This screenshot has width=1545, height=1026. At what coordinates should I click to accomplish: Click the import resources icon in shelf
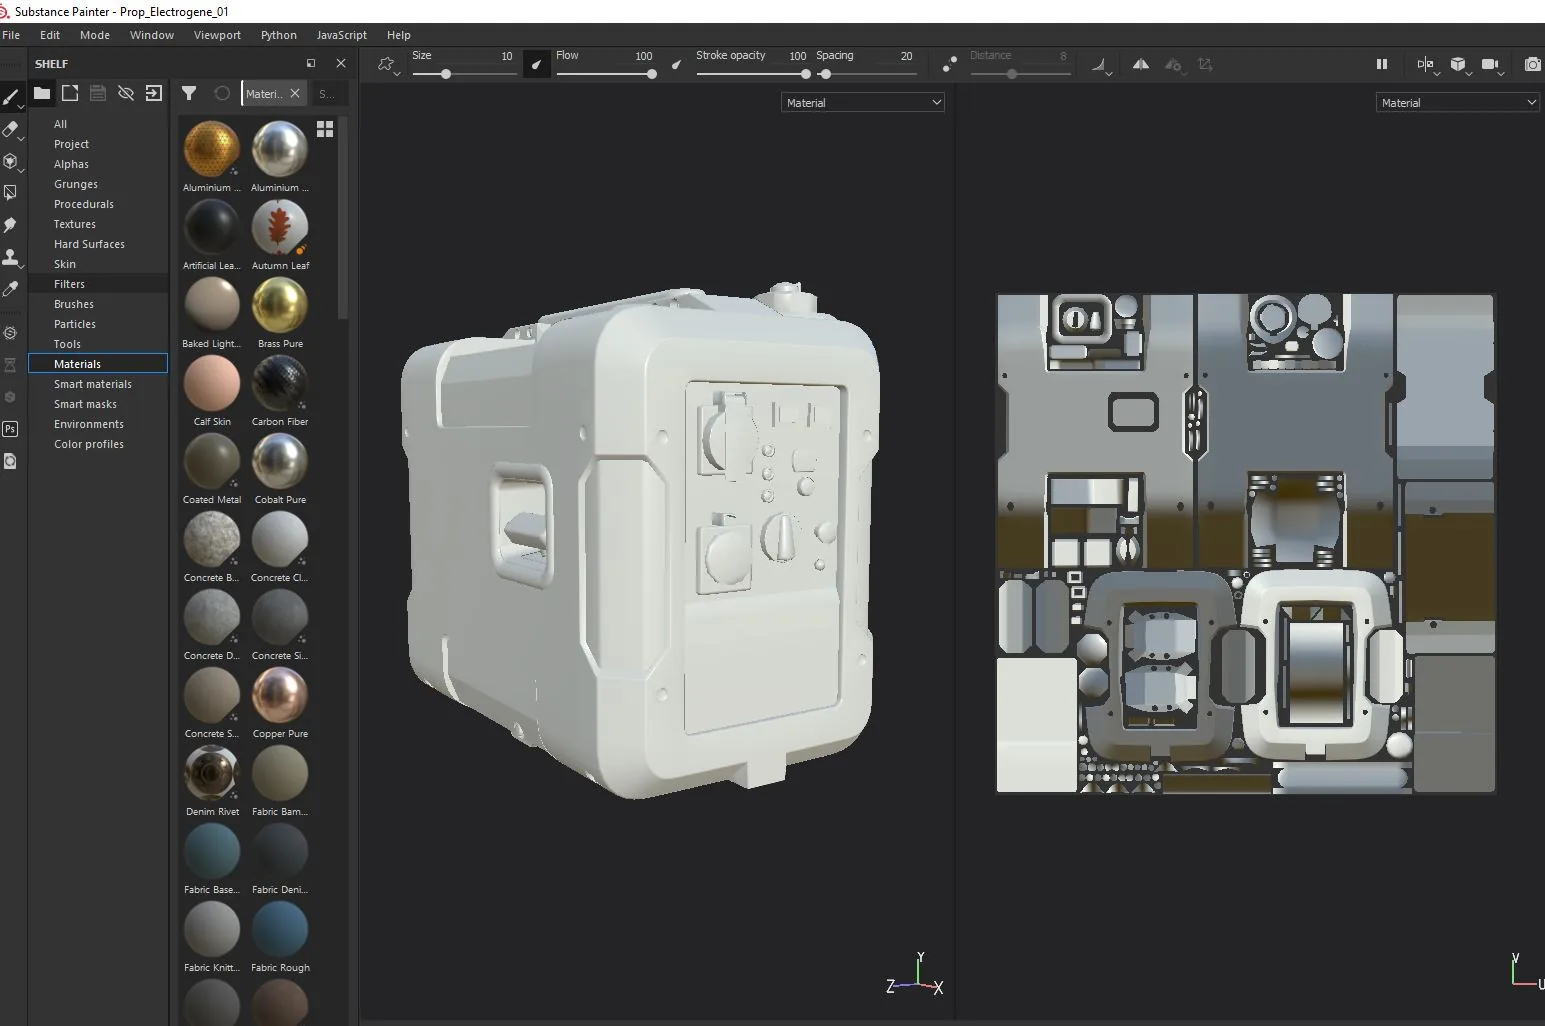tap(153, 93)
